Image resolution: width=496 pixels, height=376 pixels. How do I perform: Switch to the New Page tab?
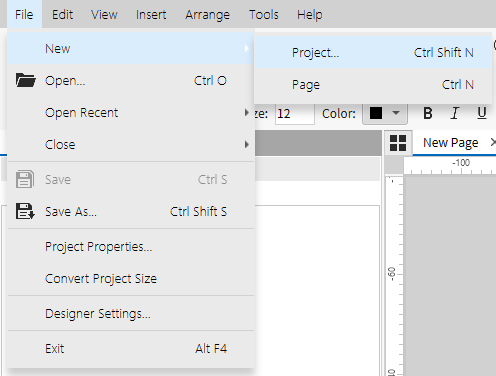coord(451,143)
